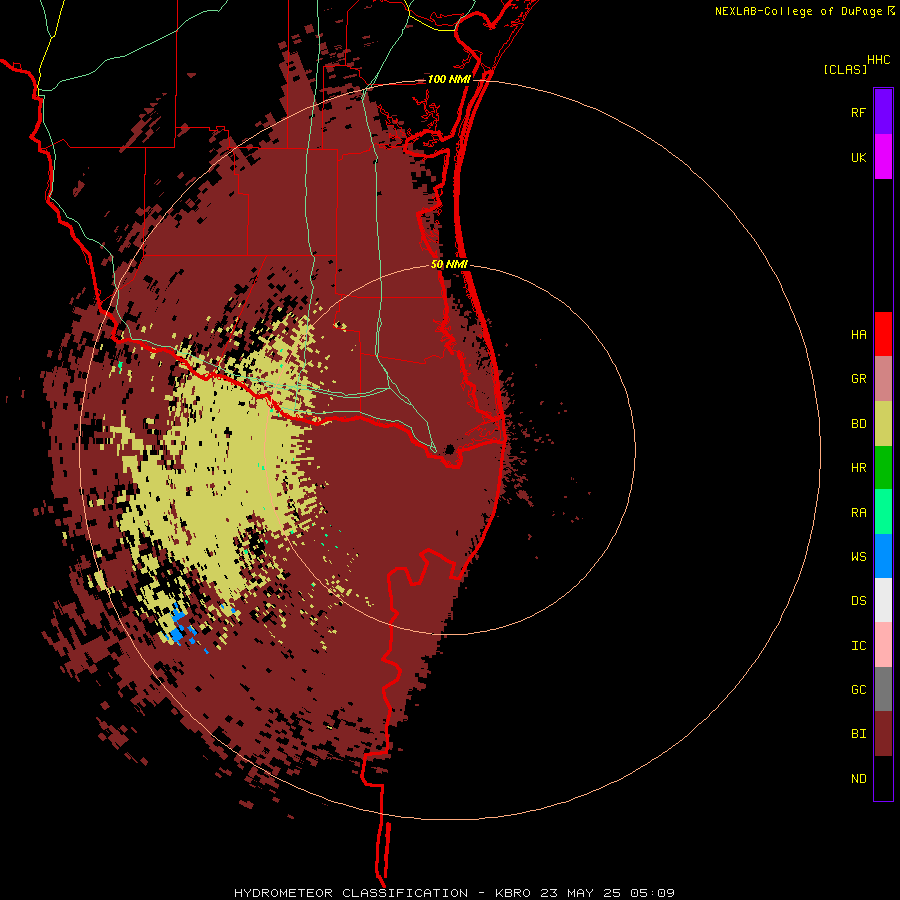This screenshot has width=900, height=900.
Task: Click the KBRO station identifier
Action: [513, 893]
